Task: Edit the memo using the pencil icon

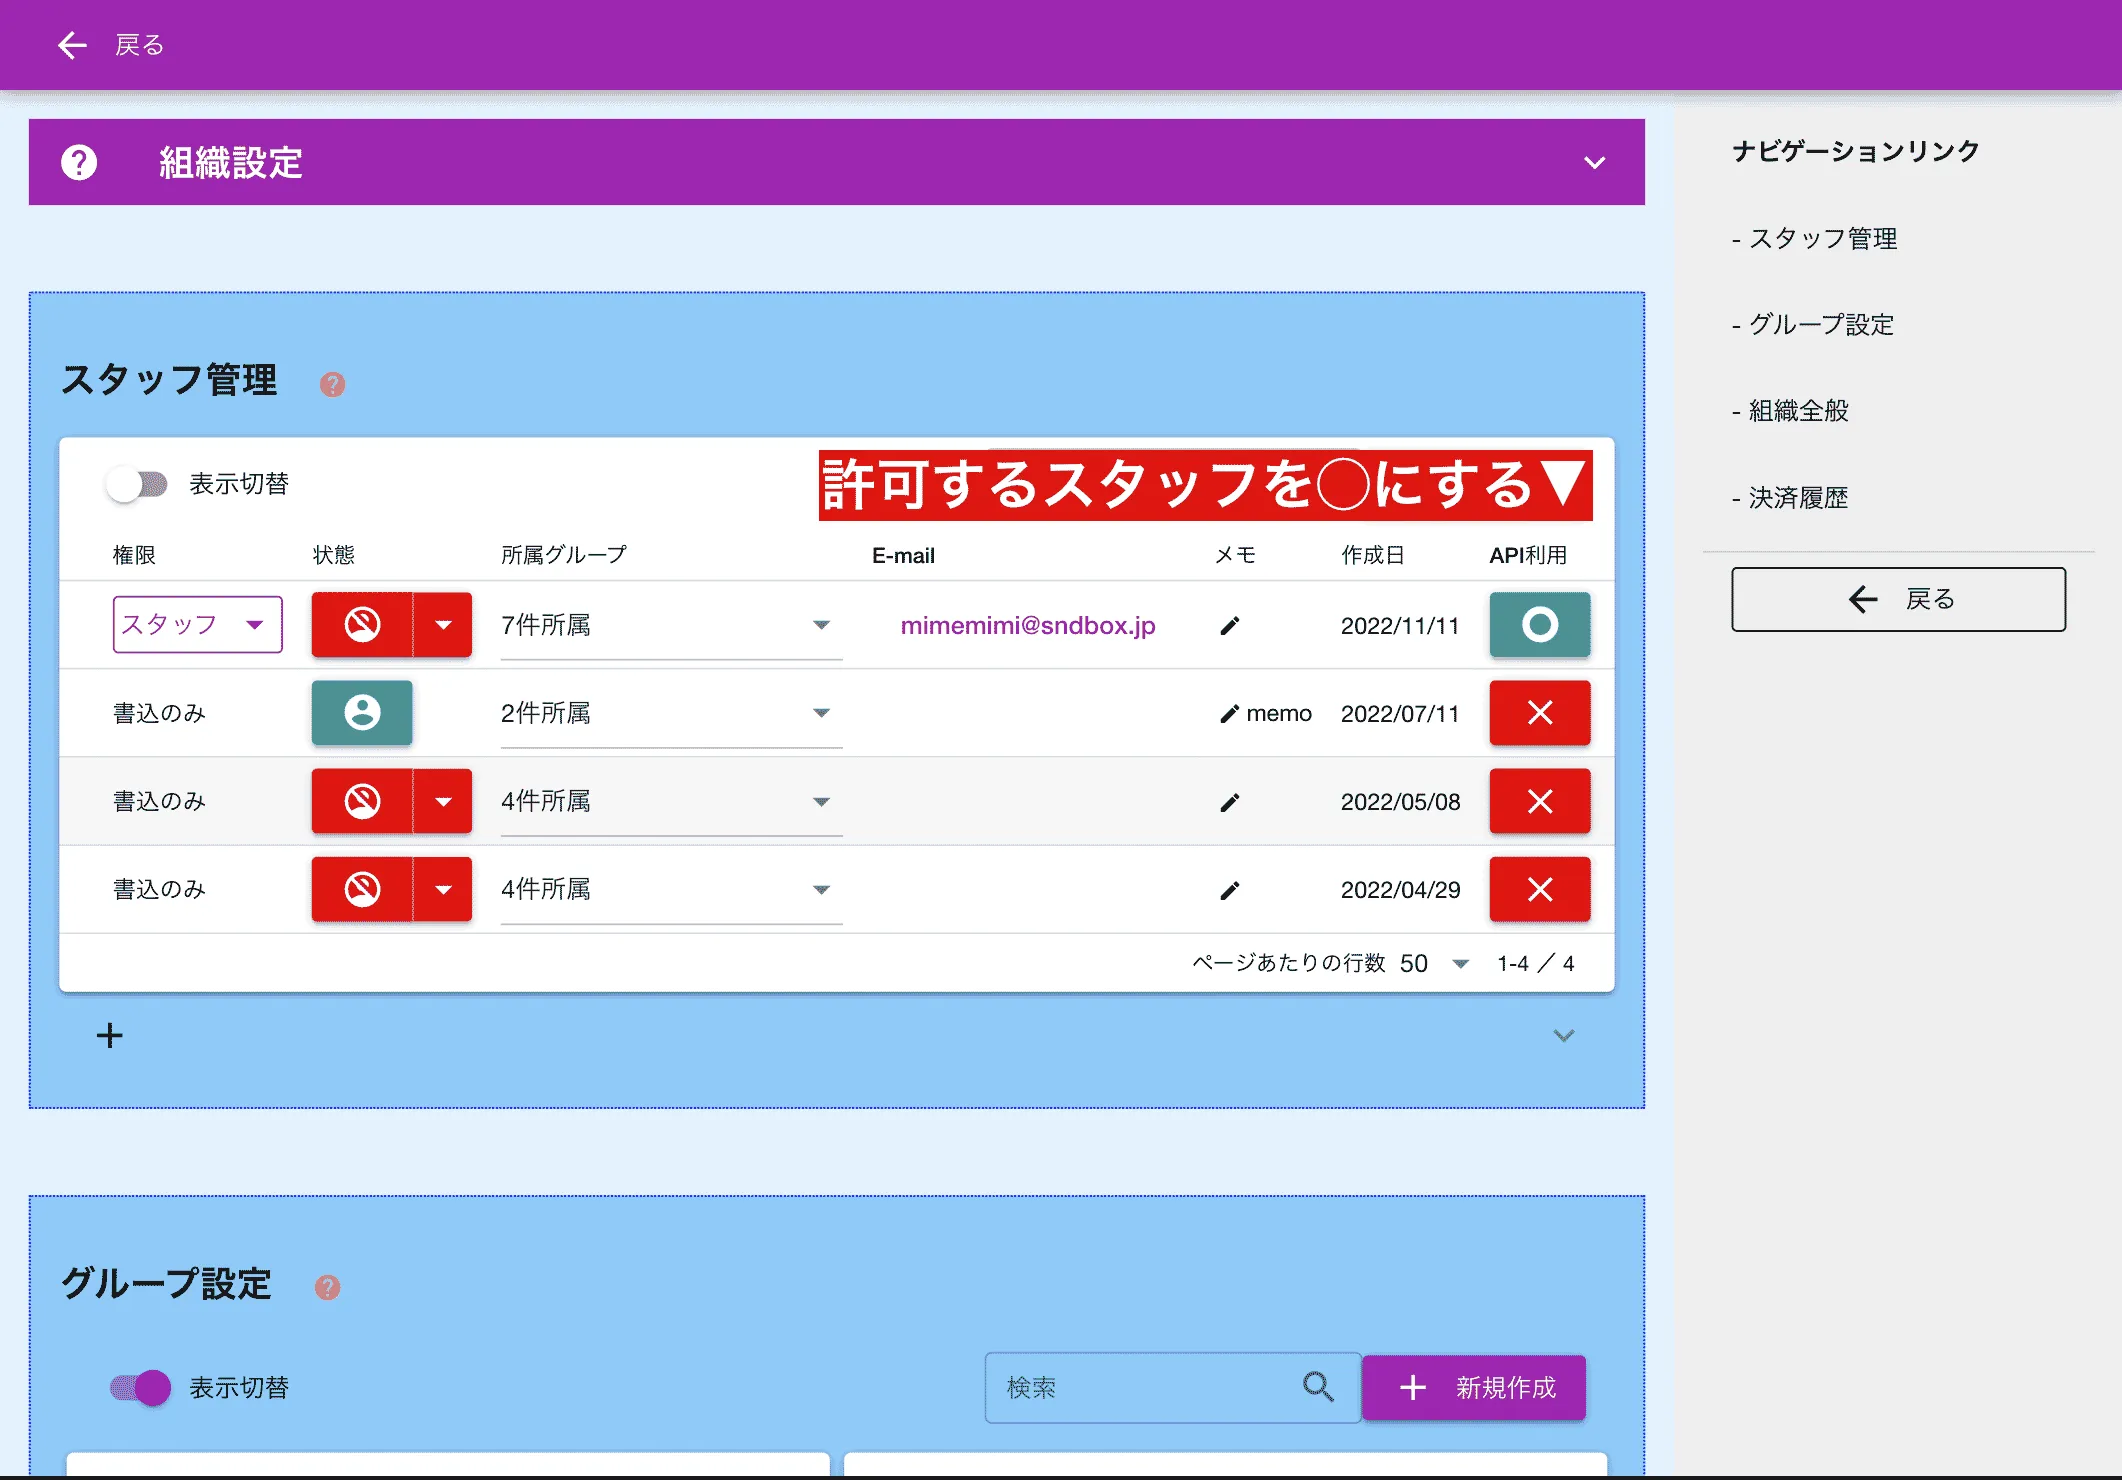Action: (x=1229, y=713)
